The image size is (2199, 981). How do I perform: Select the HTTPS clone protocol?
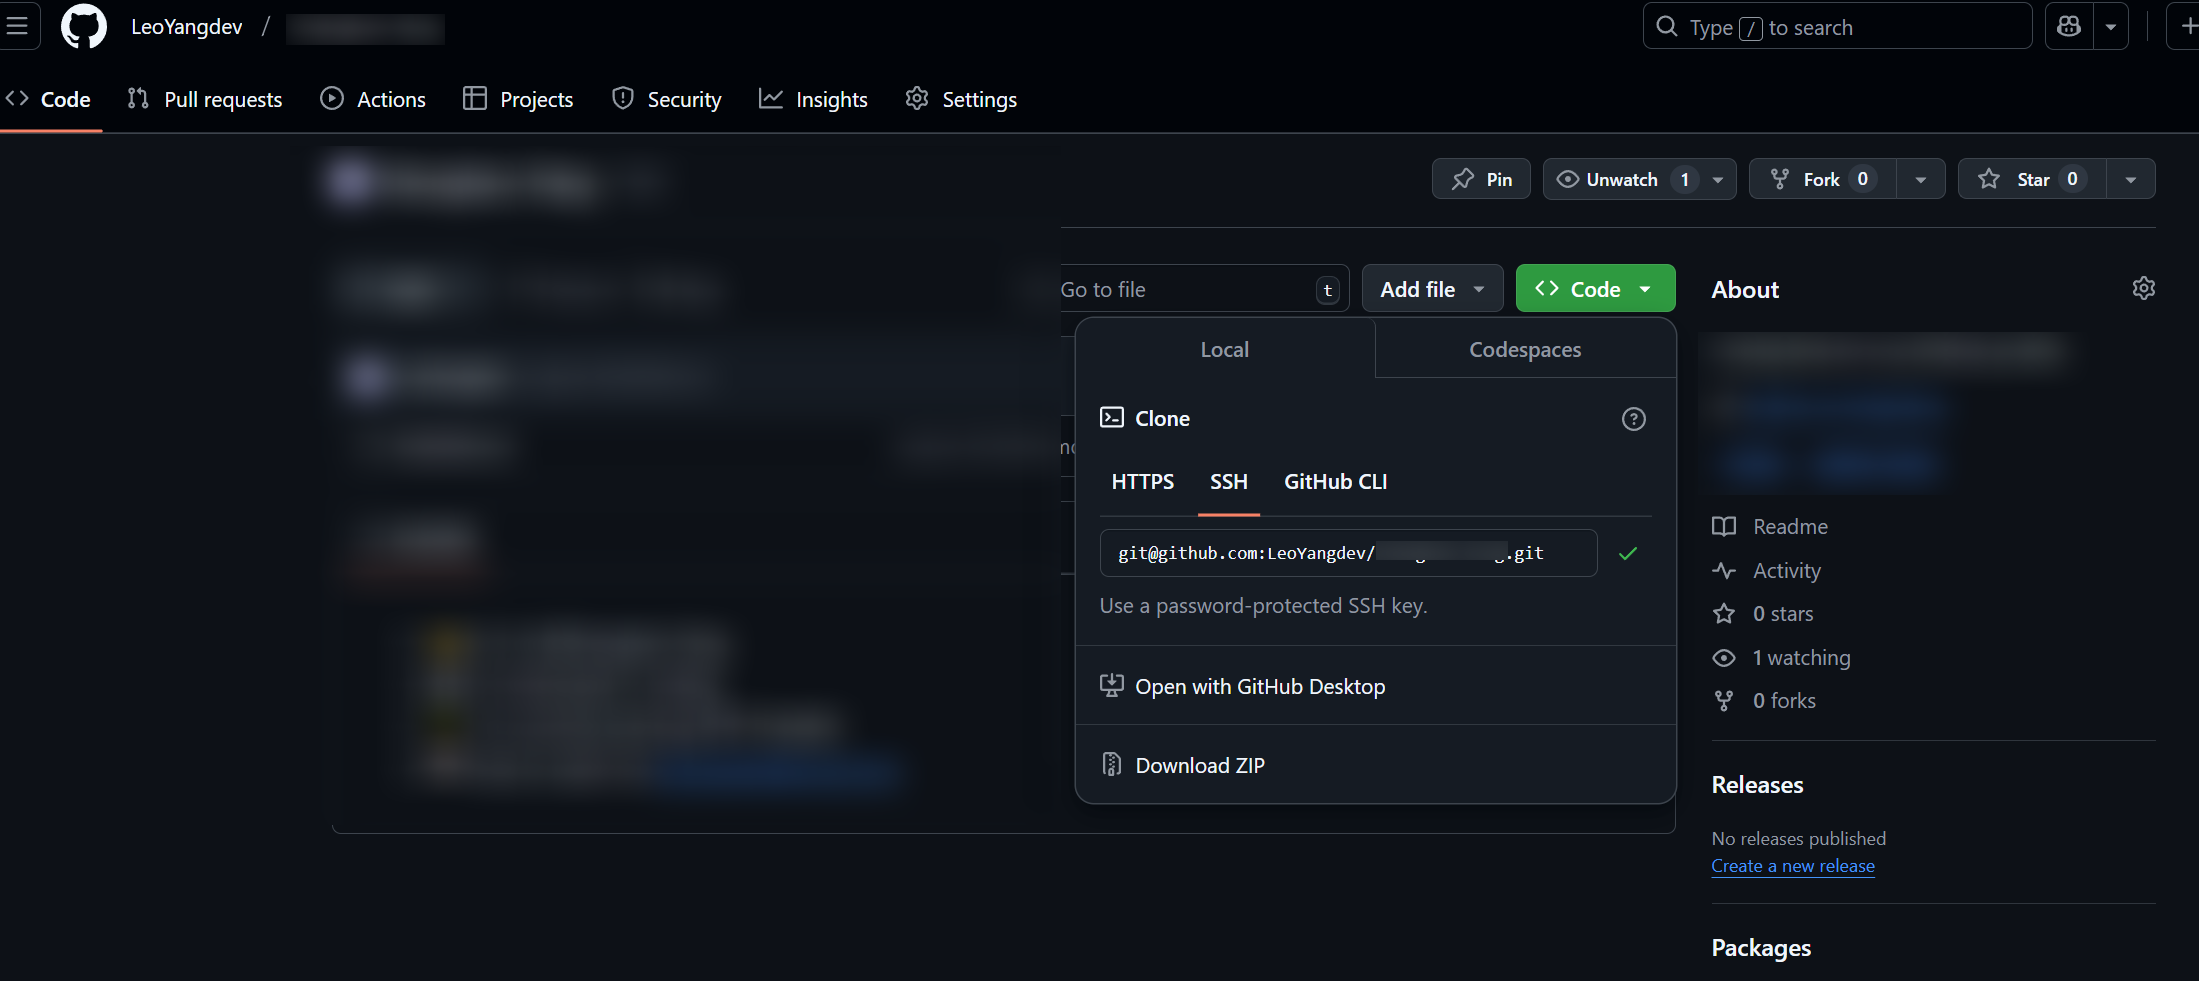[1142, 482]
